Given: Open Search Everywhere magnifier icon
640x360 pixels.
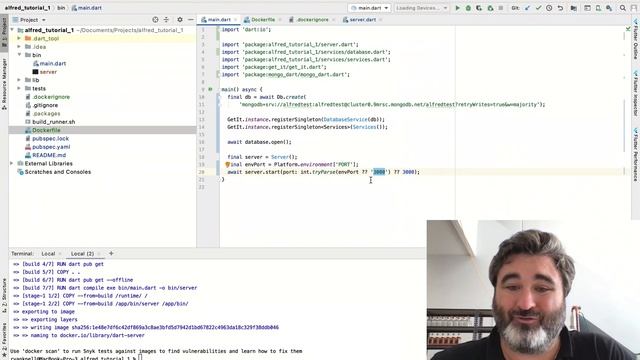Looking at the screenshot, I should coord(623,8).
